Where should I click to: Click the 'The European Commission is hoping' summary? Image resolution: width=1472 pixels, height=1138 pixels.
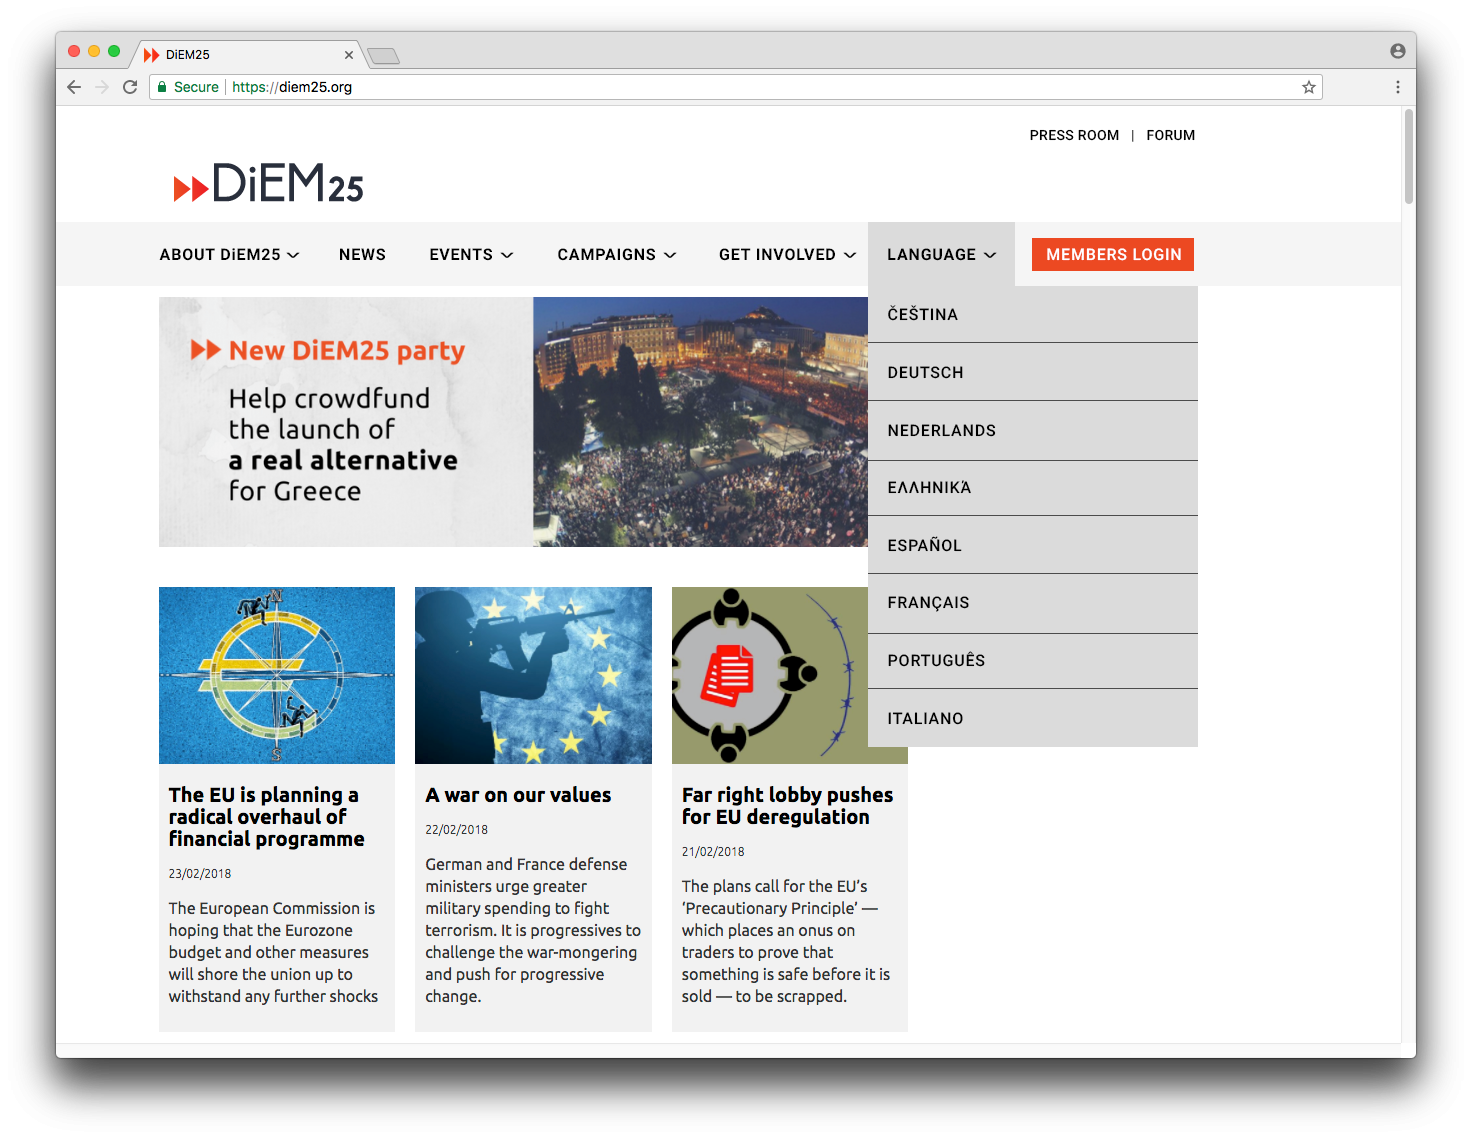[273, 952]
